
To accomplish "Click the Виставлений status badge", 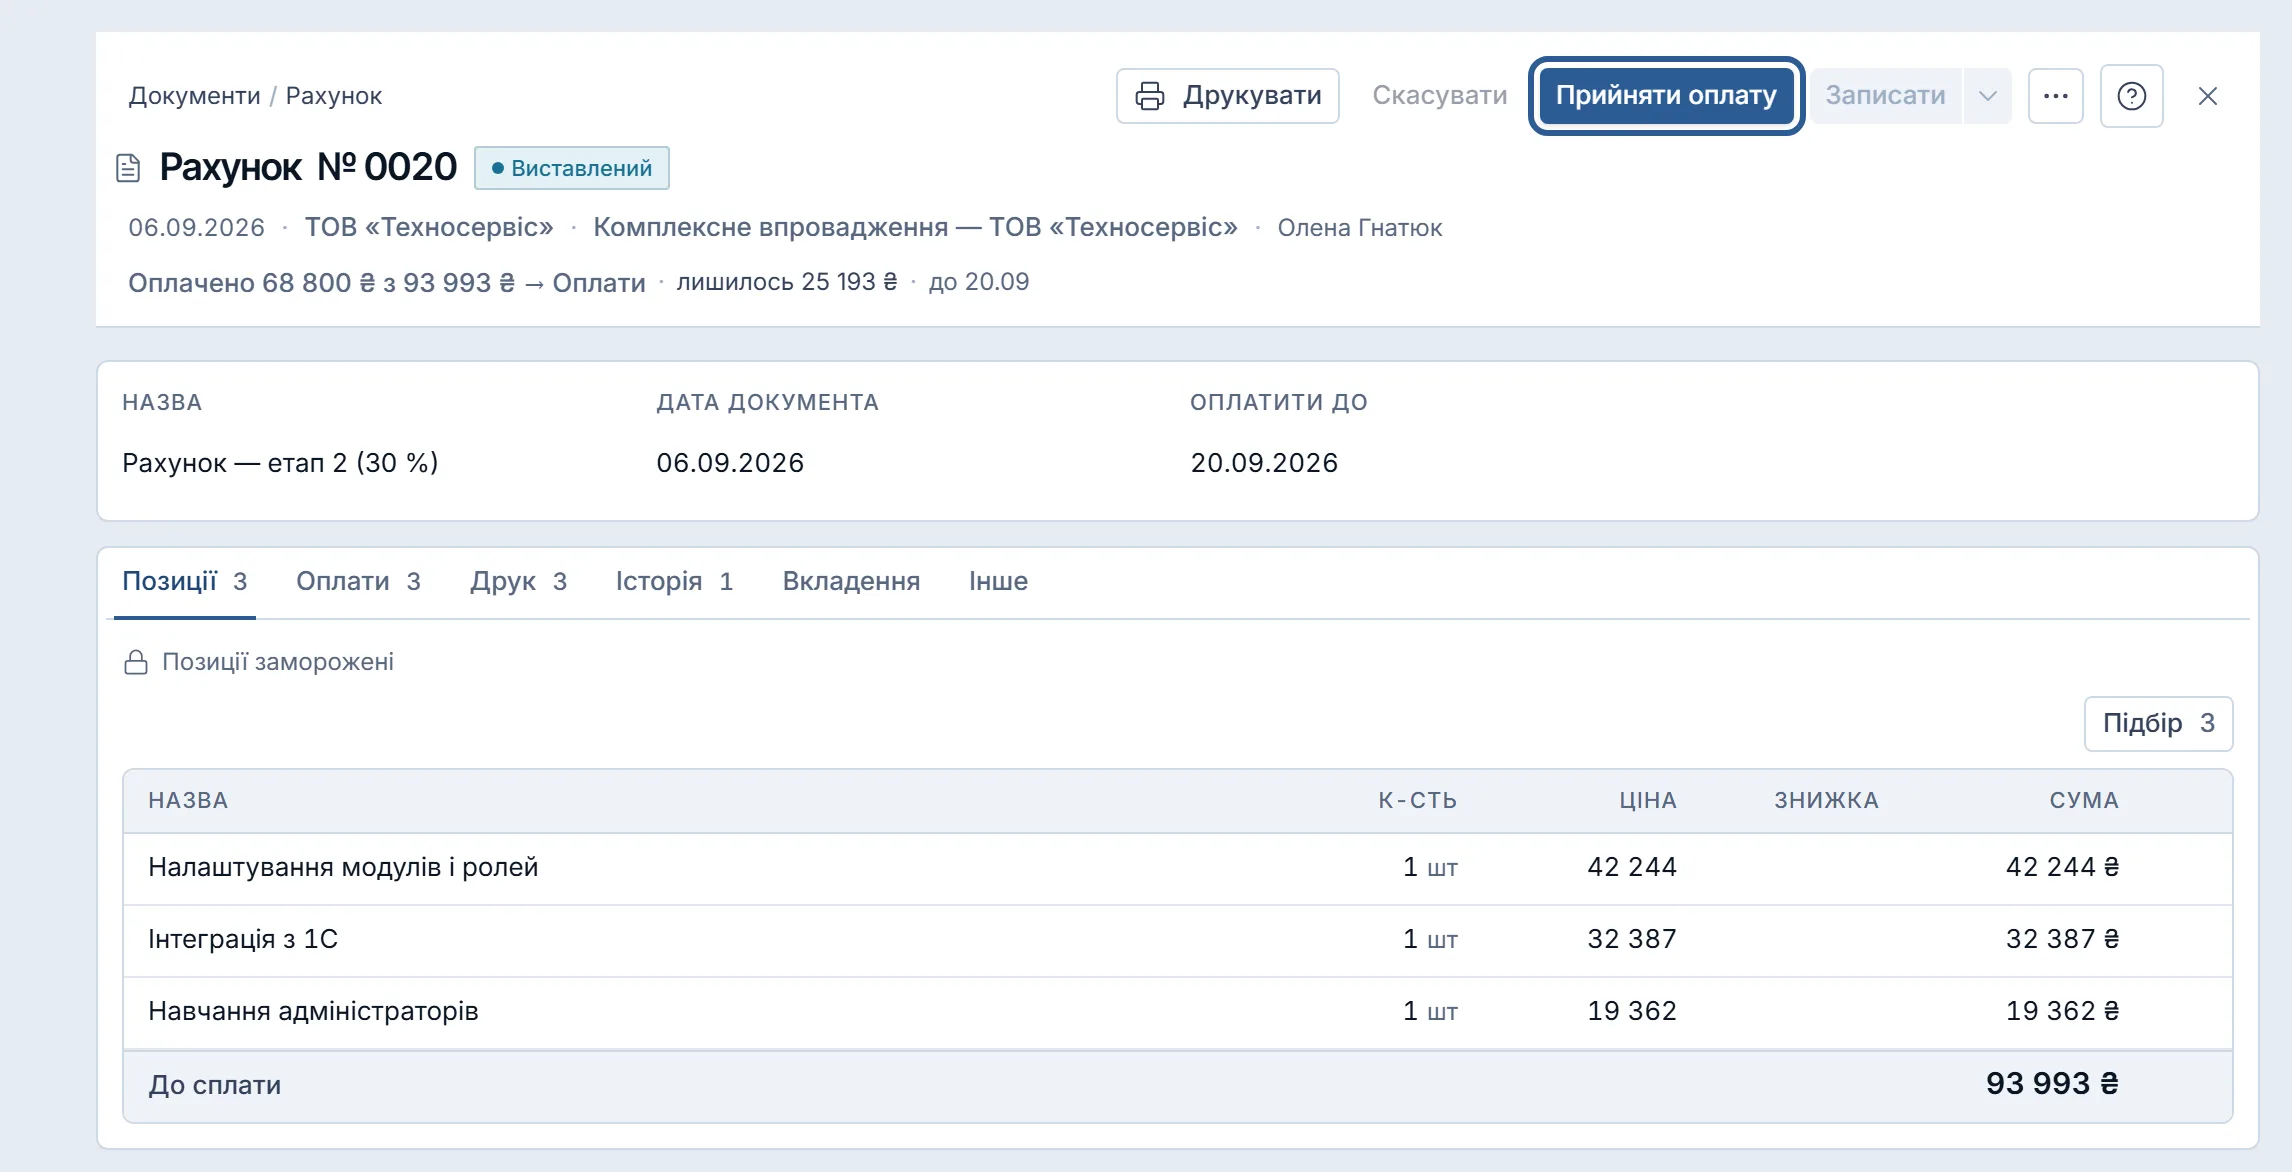I will (x=572, y=168).
